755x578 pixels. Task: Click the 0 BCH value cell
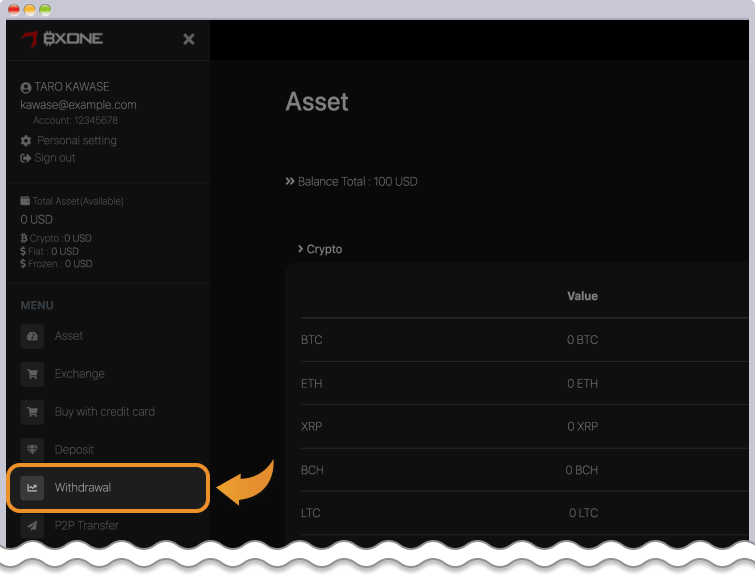click(582, 470)
